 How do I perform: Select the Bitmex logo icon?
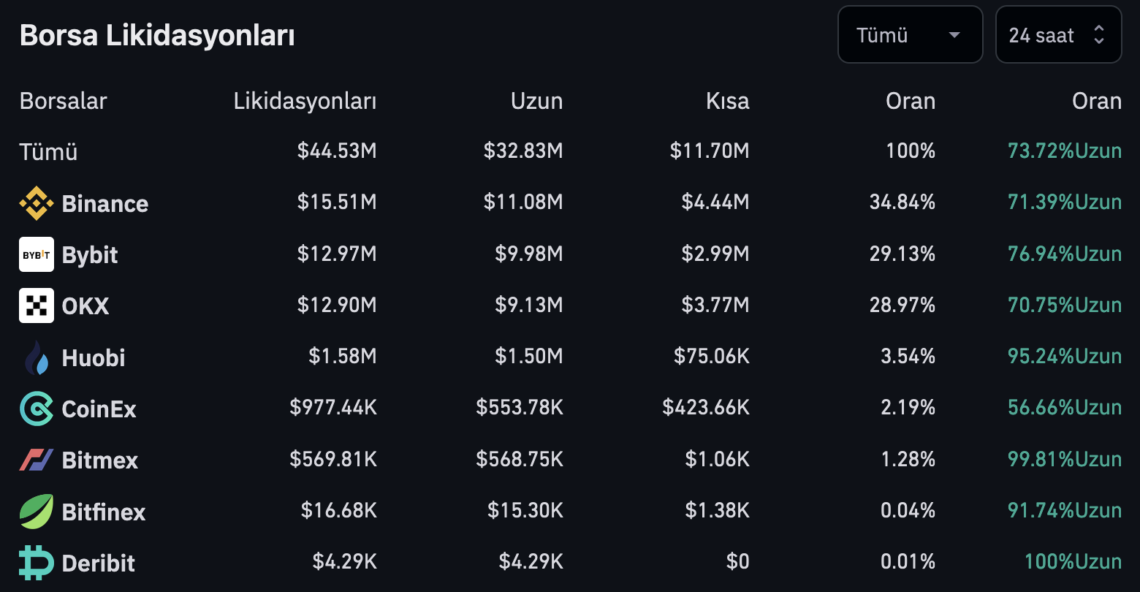pos(36,460)
